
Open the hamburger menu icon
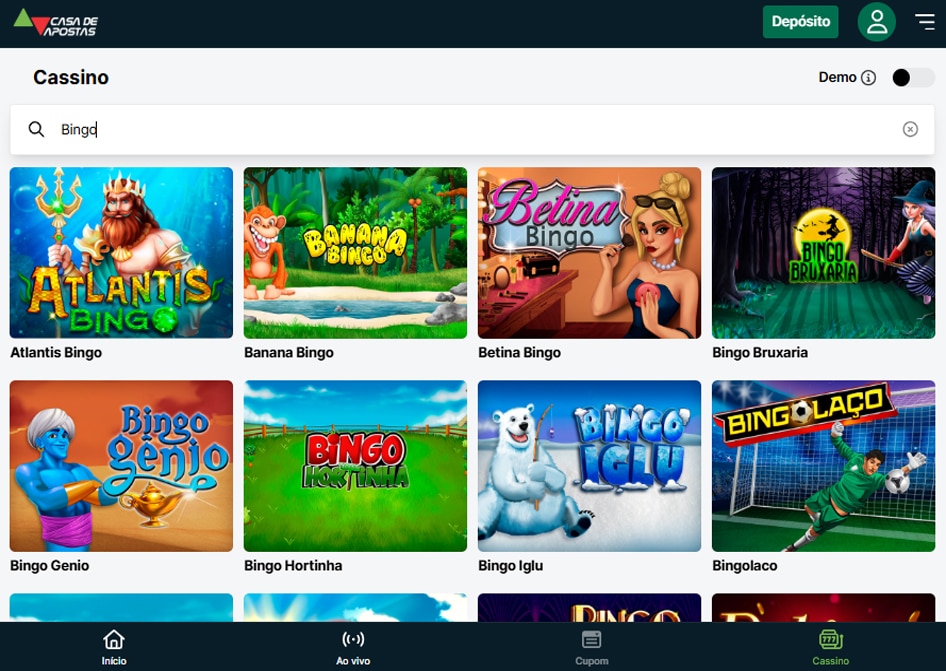[x=925, y=22]
